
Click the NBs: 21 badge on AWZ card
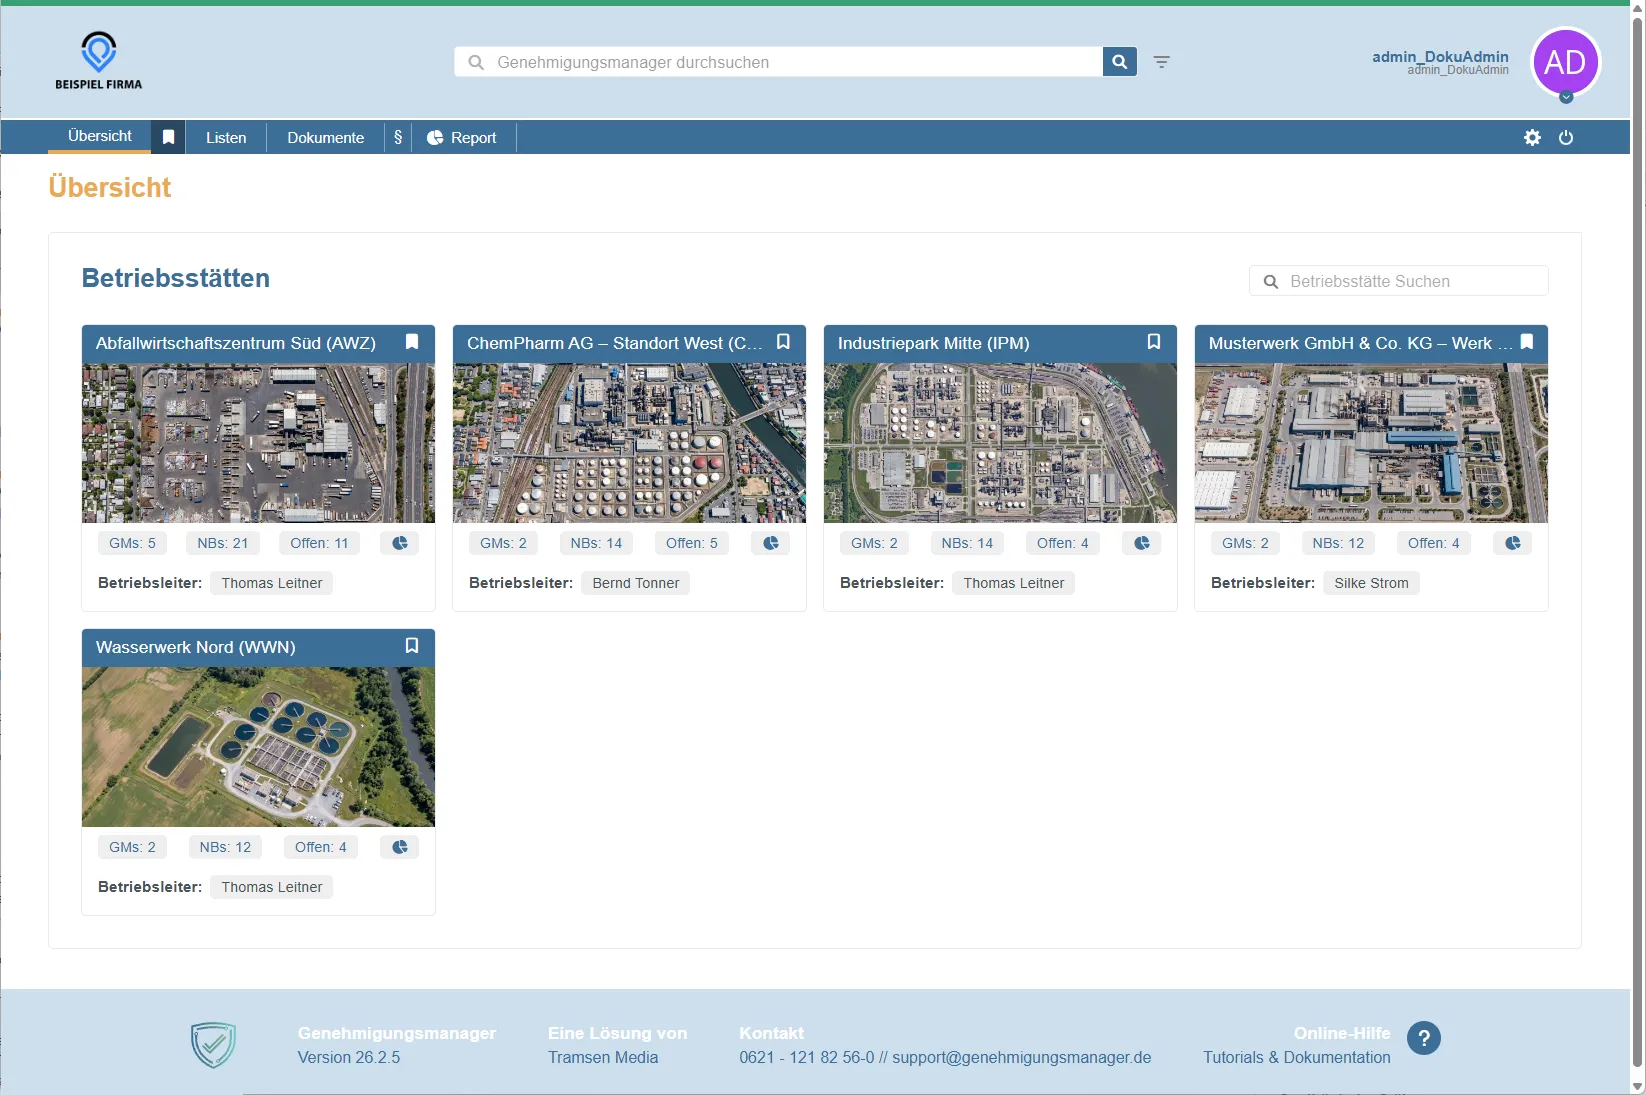[223, 543]
